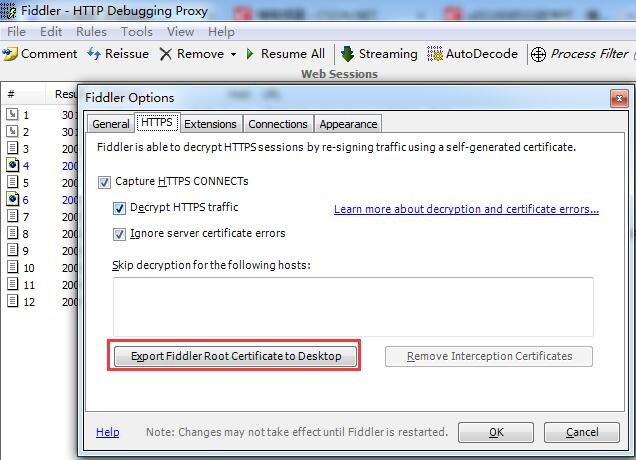Image resolution: width=636 pixels, height=460 pixels.
Task: Open the Rules menu
Action: click(91, 32)
